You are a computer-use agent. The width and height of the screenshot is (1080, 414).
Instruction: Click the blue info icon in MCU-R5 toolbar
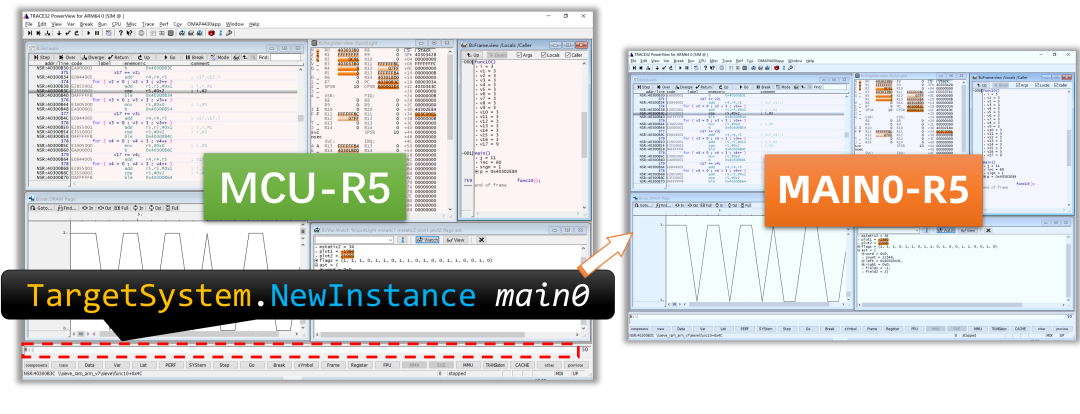220,33
